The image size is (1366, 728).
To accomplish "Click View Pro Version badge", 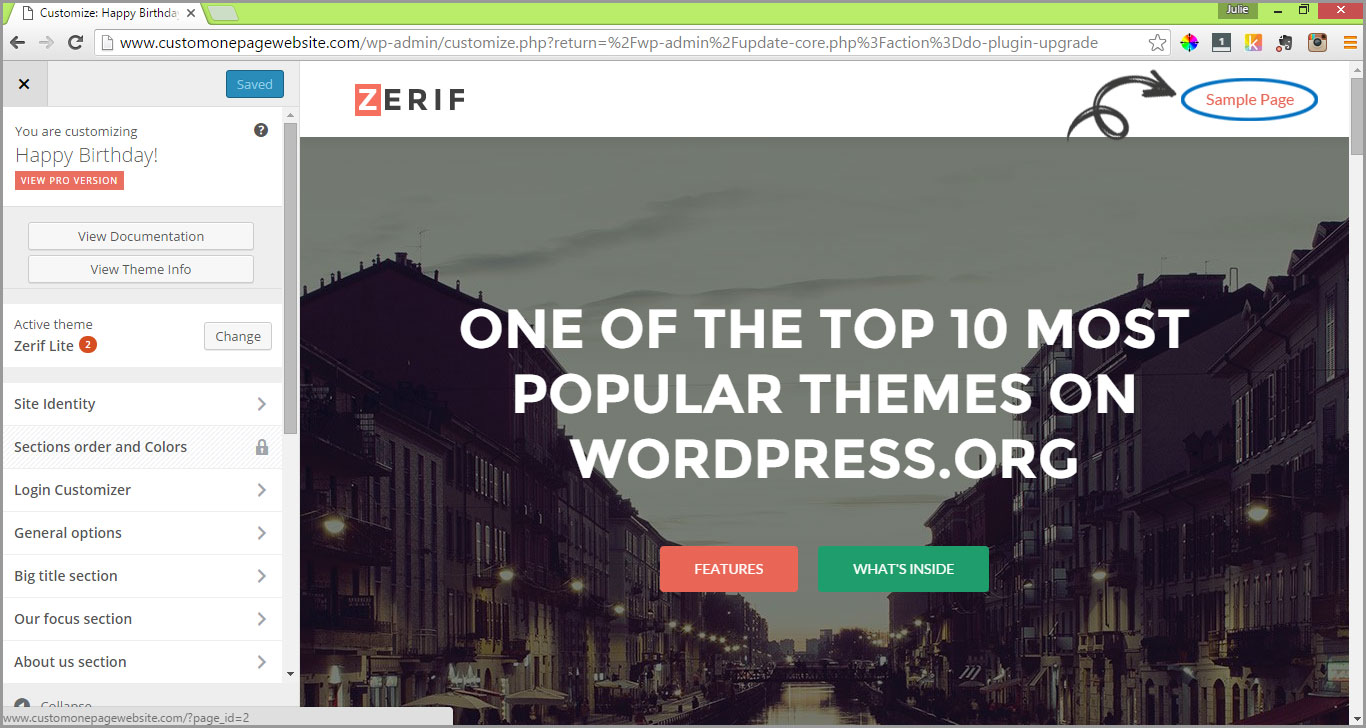I will (x=69, y=180).
